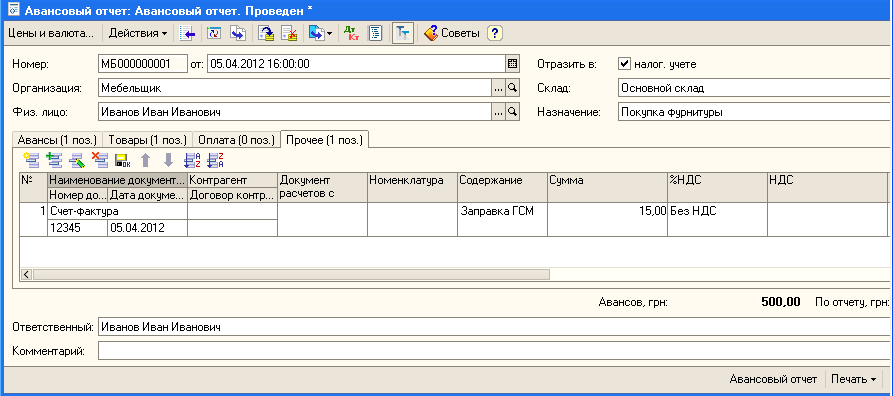Image resolution: width=893 pixels, height=396 pixels.
Task: Switch to Оплата (0 поз.) tab
Action: [x=236, y=140]
